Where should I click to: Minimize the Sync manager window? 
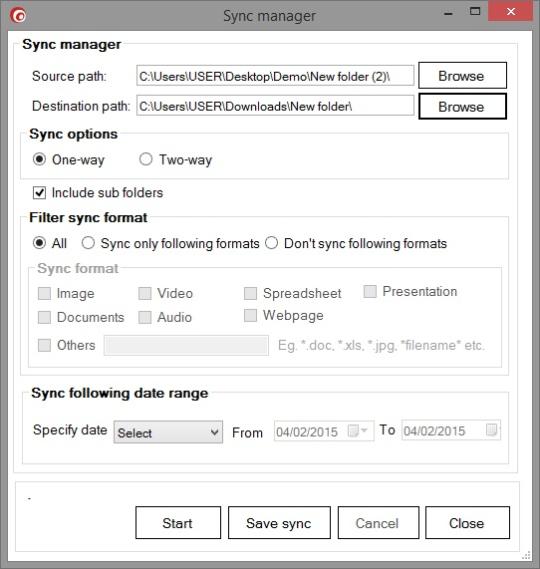tap(449, 13)
